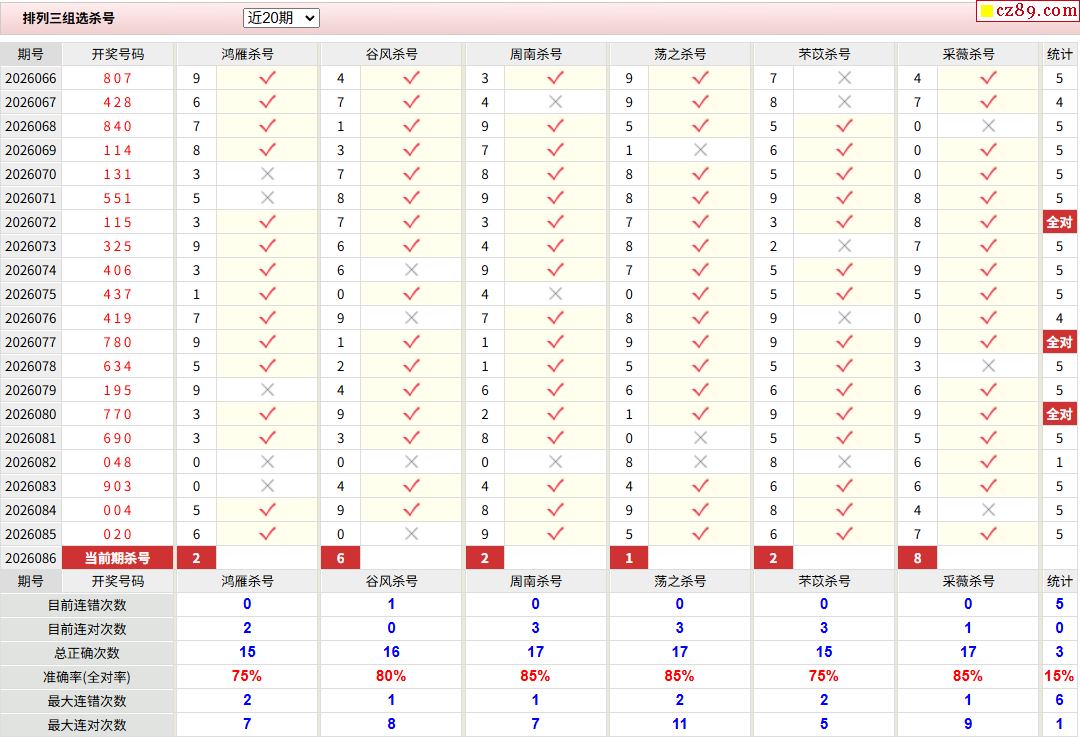
Task: Click the red 当前期杀号 label
Action: [x=118, y=558]
